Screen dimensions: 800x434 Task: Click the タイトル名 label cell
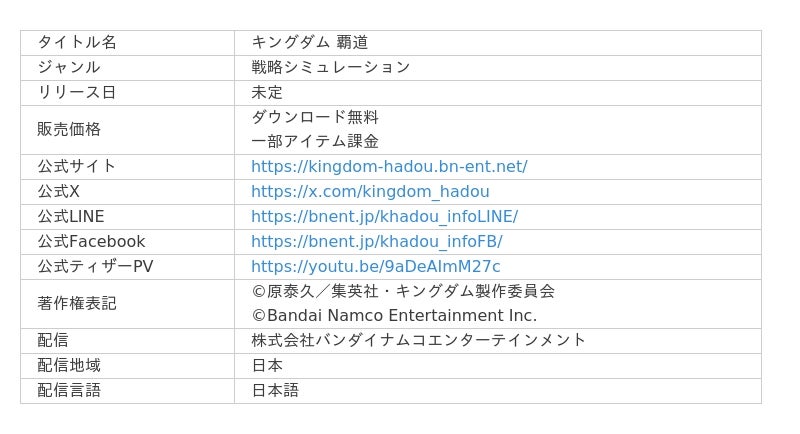tap(77, 43)
